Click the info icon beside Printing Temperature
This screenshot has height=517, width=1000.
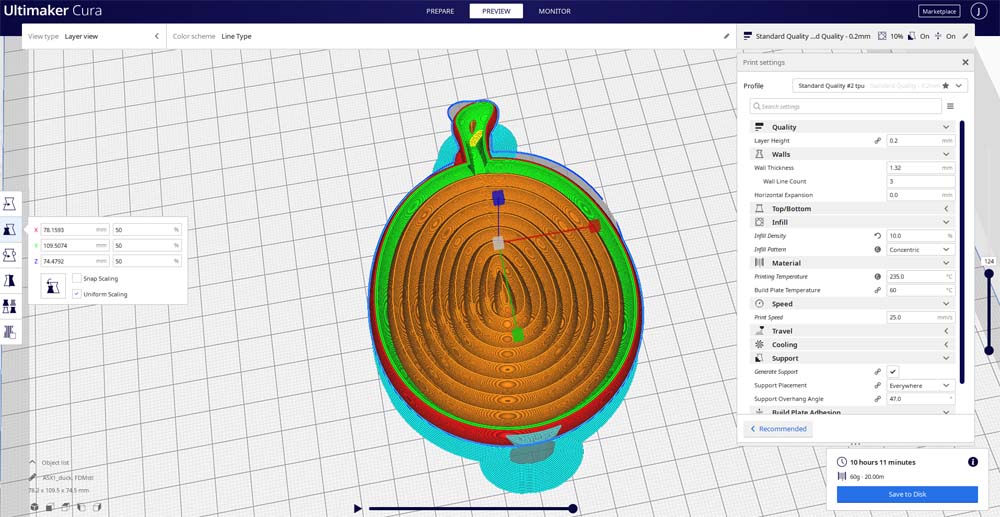point(878,277)
